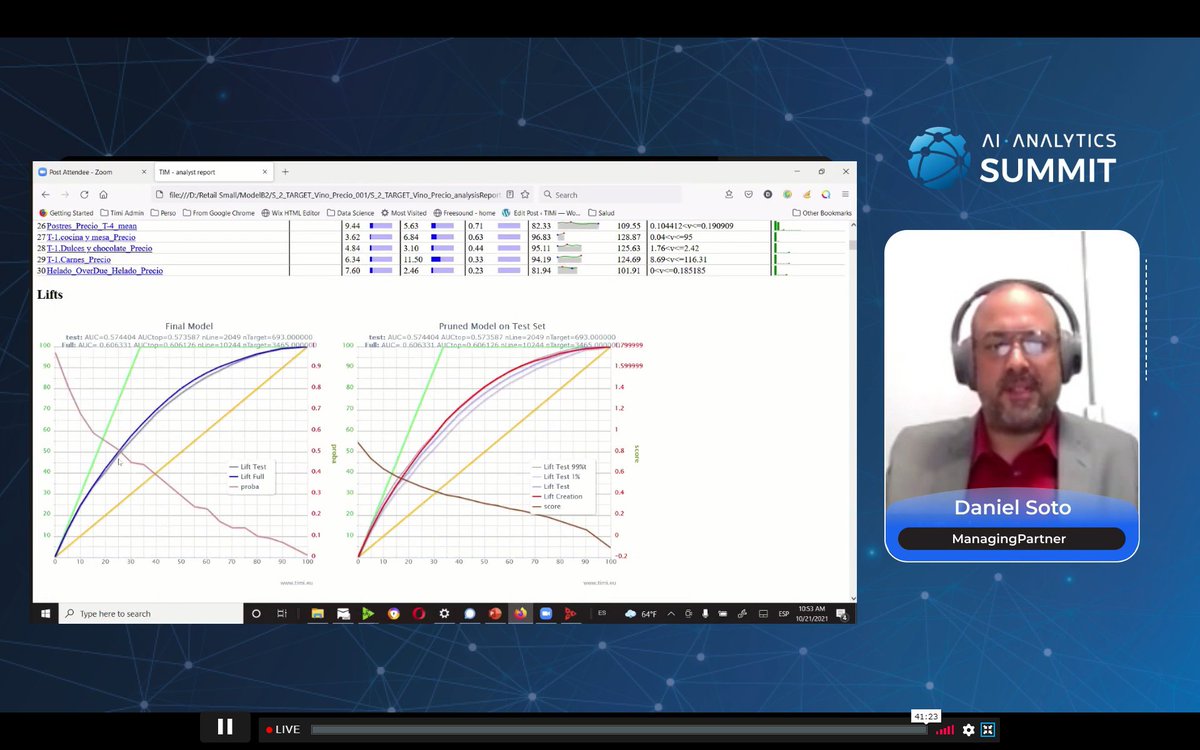This screenshot has height=750, width=1200.
Task: Open Helado_OverDue_Helado_Precio link
Action: pos(104,270)
